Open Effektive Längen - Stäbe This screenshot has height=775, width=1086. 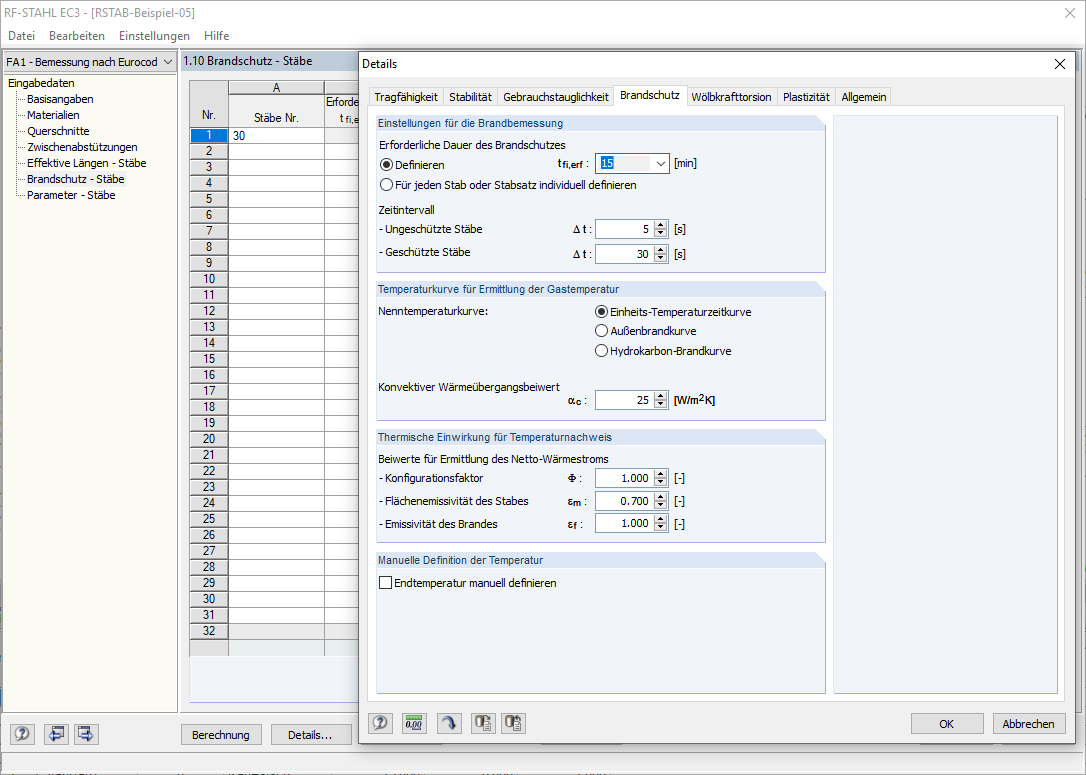[x=87, y=163]
